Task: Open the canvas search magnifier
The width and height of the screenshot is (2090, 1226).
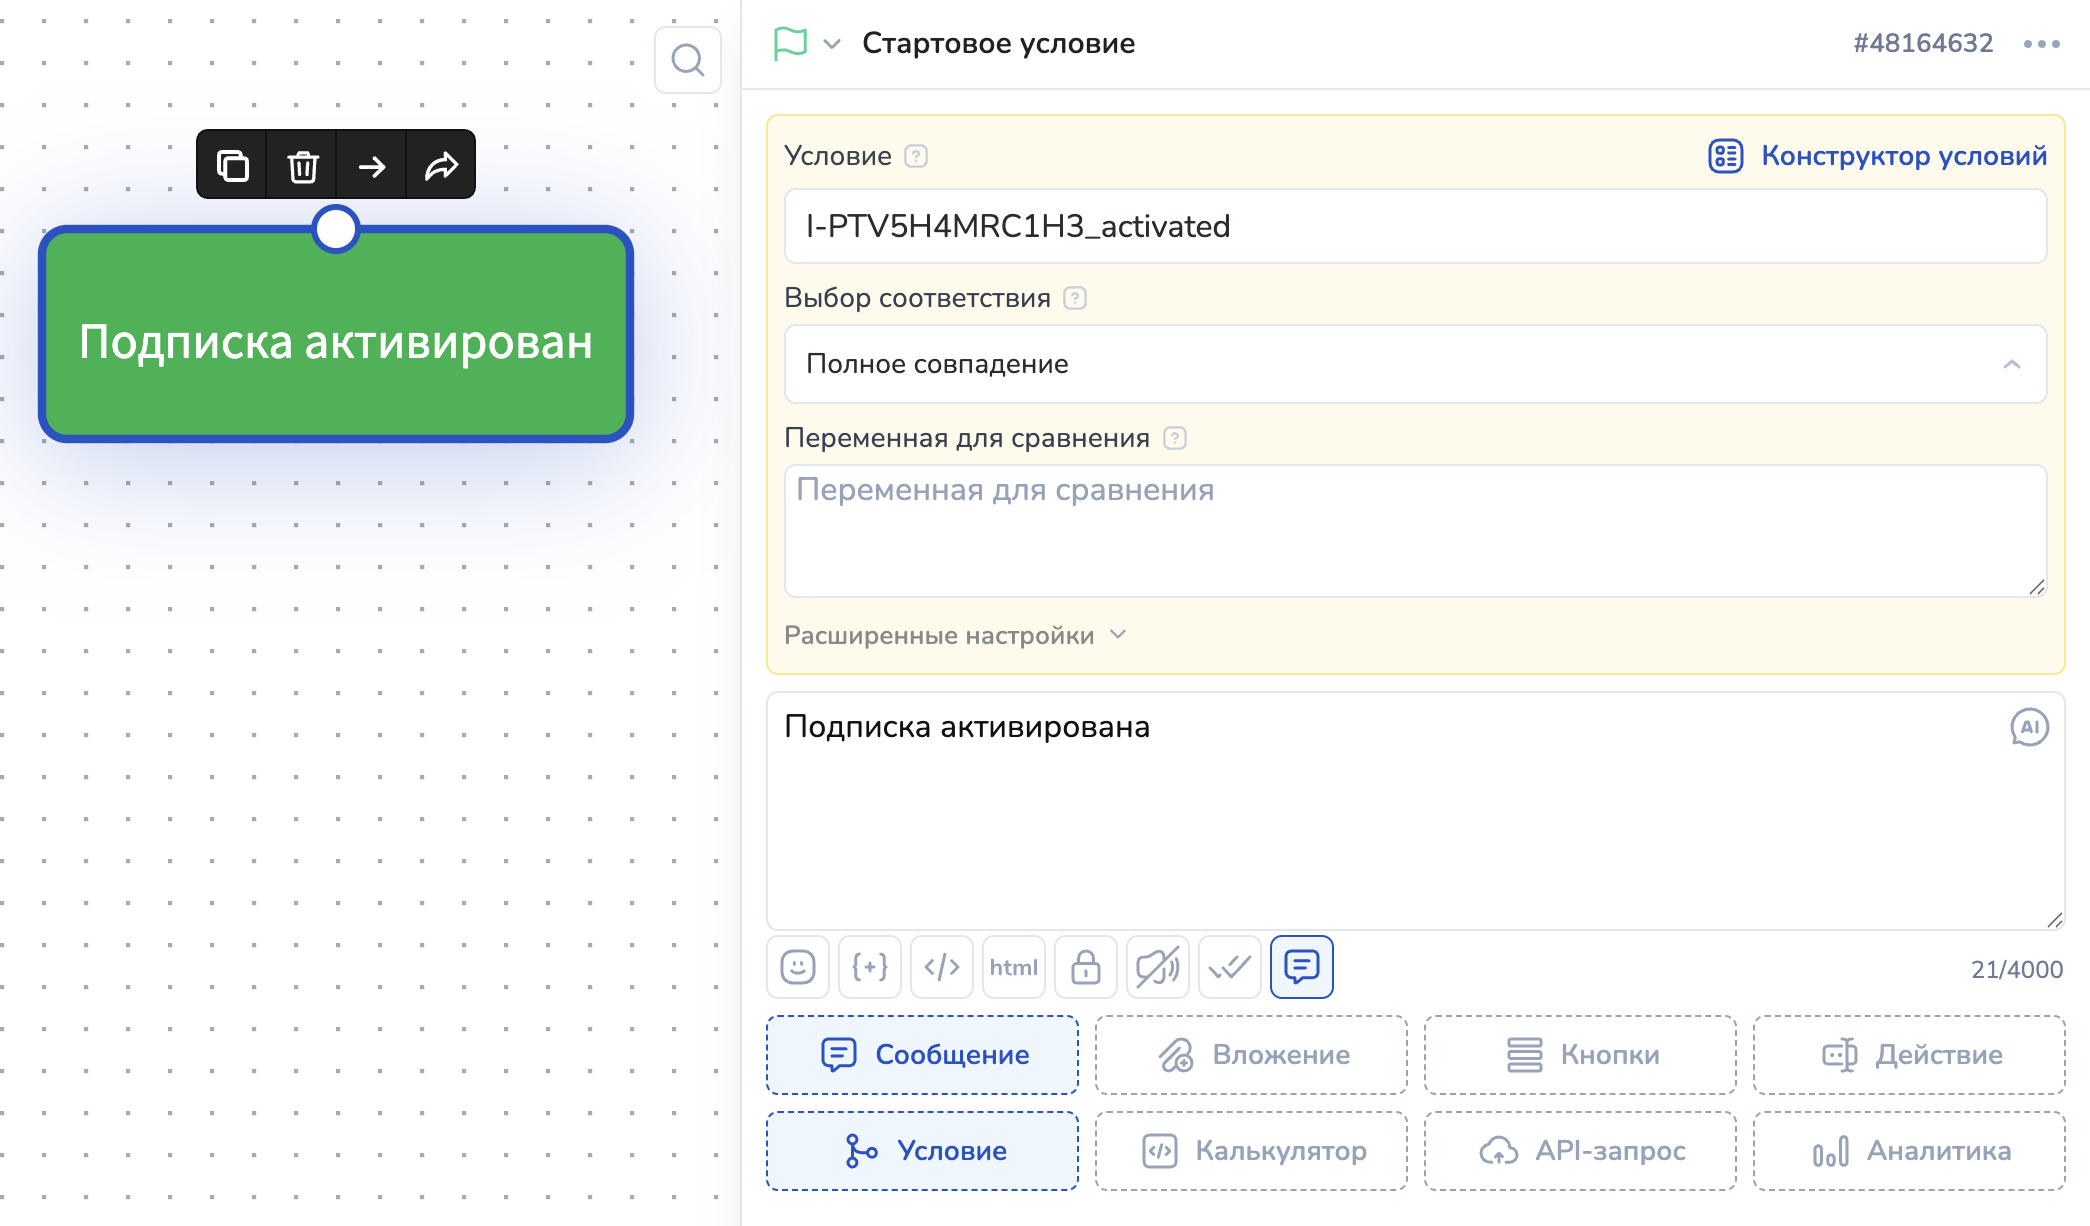Action: (688, 60)
